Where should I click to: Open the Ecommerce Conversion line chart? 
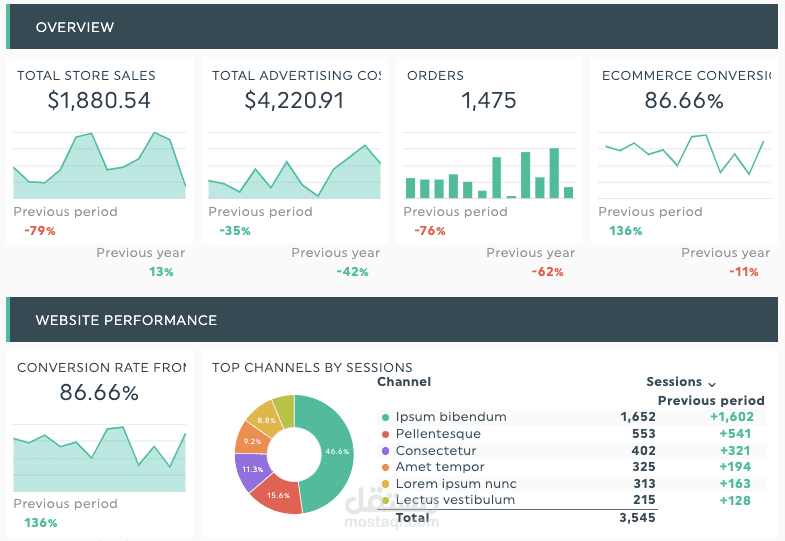684,166
